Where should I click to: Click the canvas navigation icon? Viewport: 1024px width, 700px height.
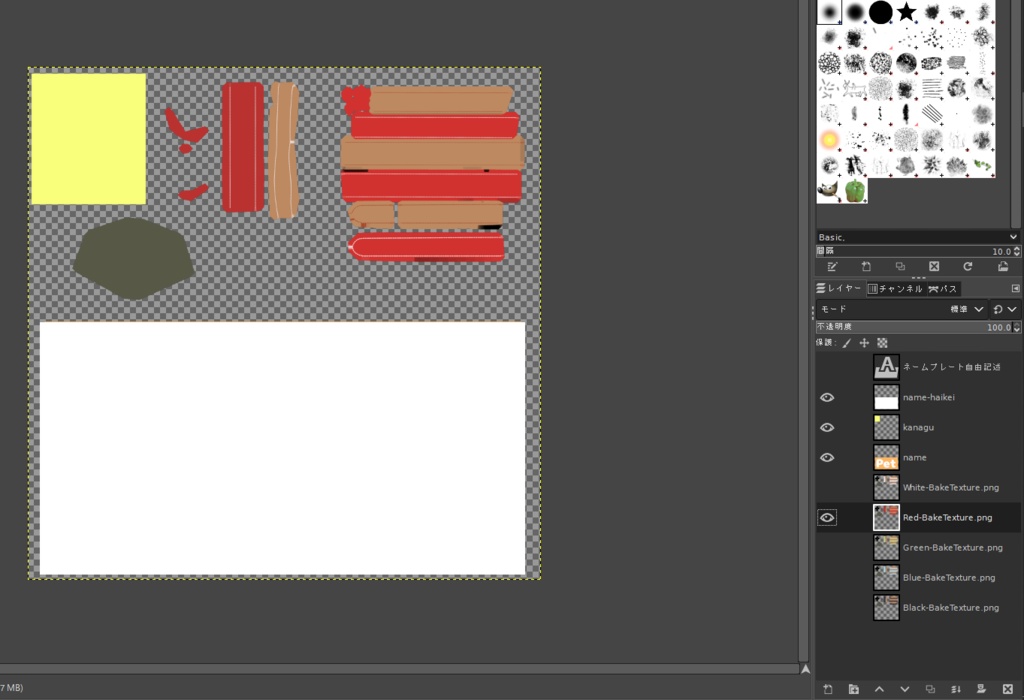point(805,669)
